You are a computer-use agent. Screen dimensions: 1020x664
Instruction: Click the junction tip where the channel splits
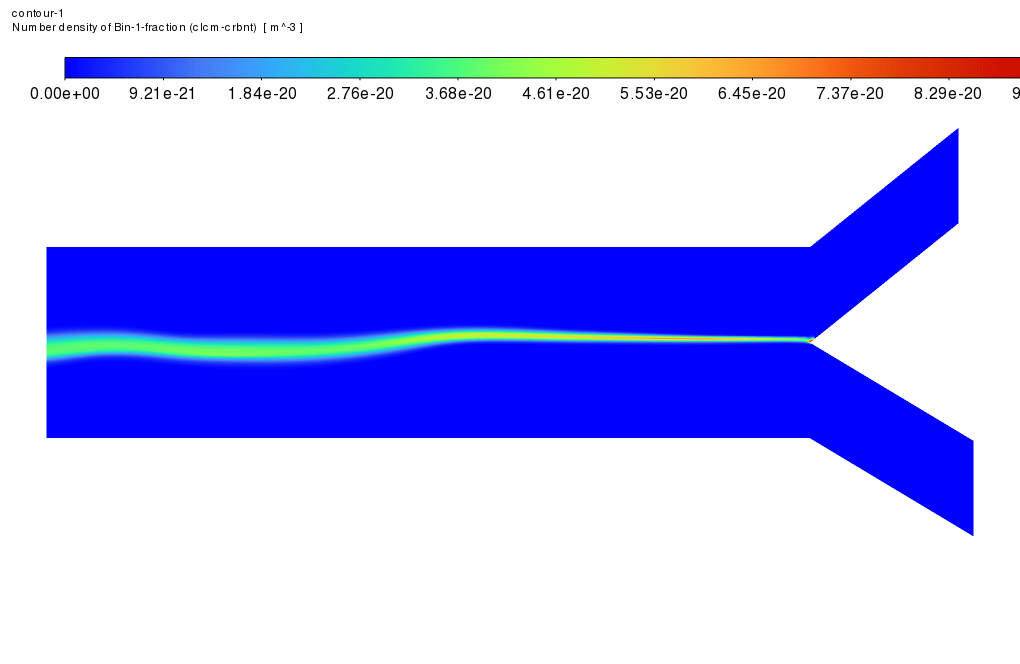click(811, 341)
